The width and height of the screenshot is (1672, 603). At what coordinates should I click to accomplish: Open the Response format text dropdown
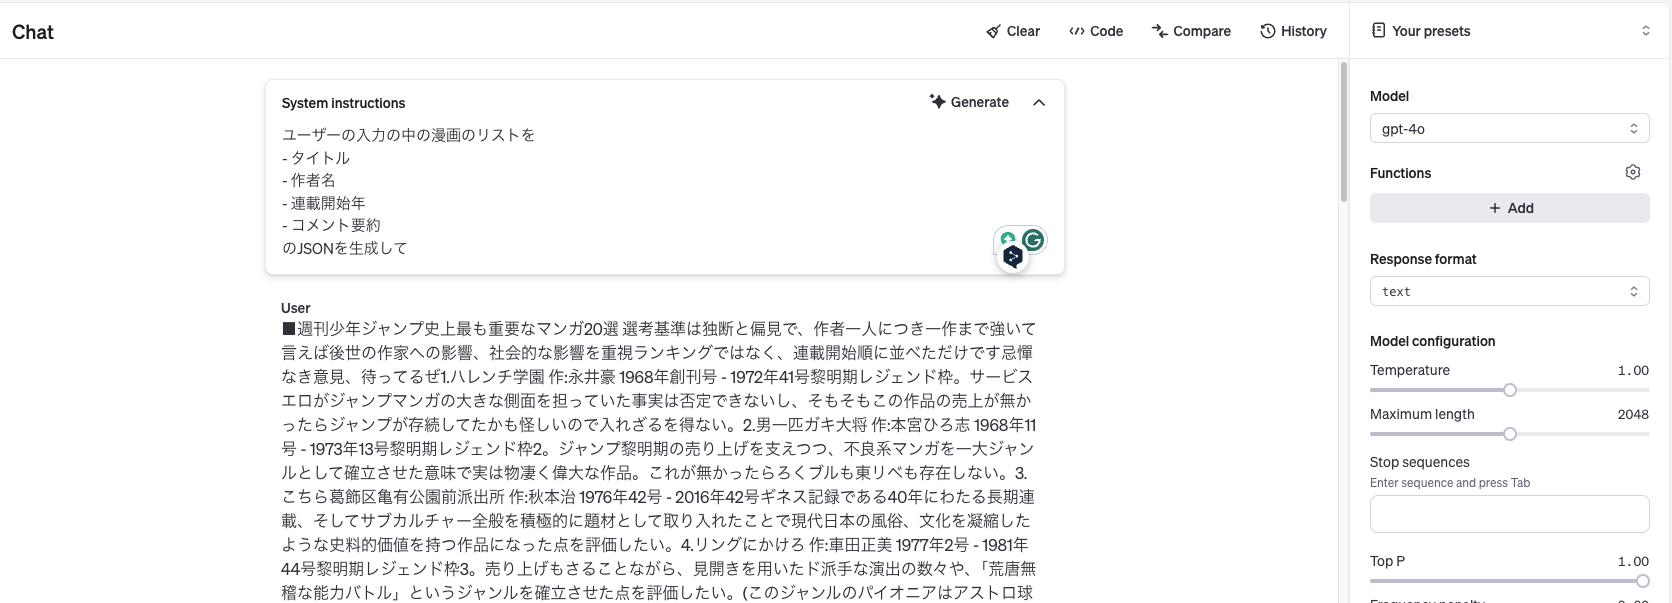point(1509,291)
